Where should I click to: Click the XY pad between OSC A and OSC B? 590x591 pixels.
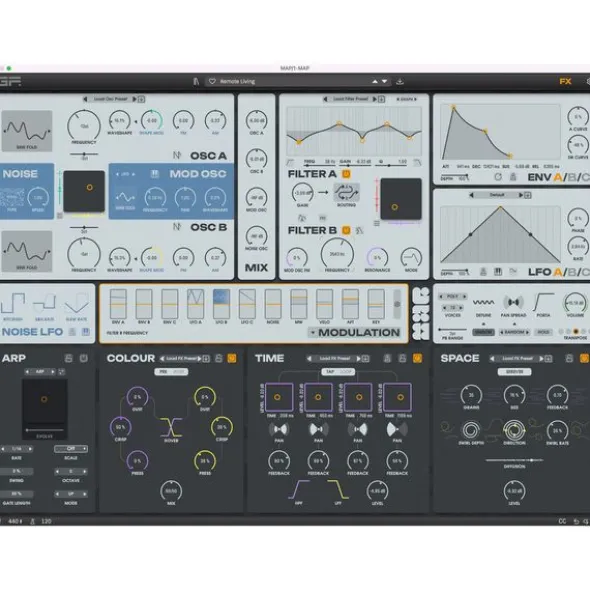(x=84, y=191)
